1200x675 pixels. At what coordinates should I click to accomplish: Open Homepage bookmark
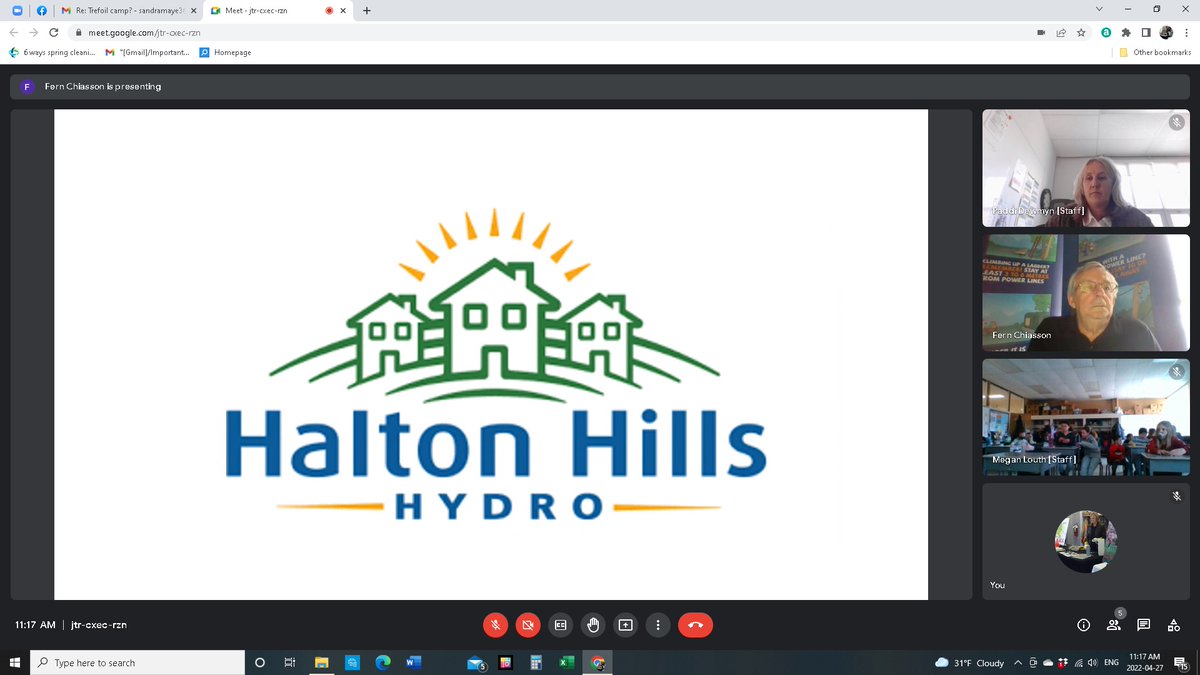click(225, 52)
